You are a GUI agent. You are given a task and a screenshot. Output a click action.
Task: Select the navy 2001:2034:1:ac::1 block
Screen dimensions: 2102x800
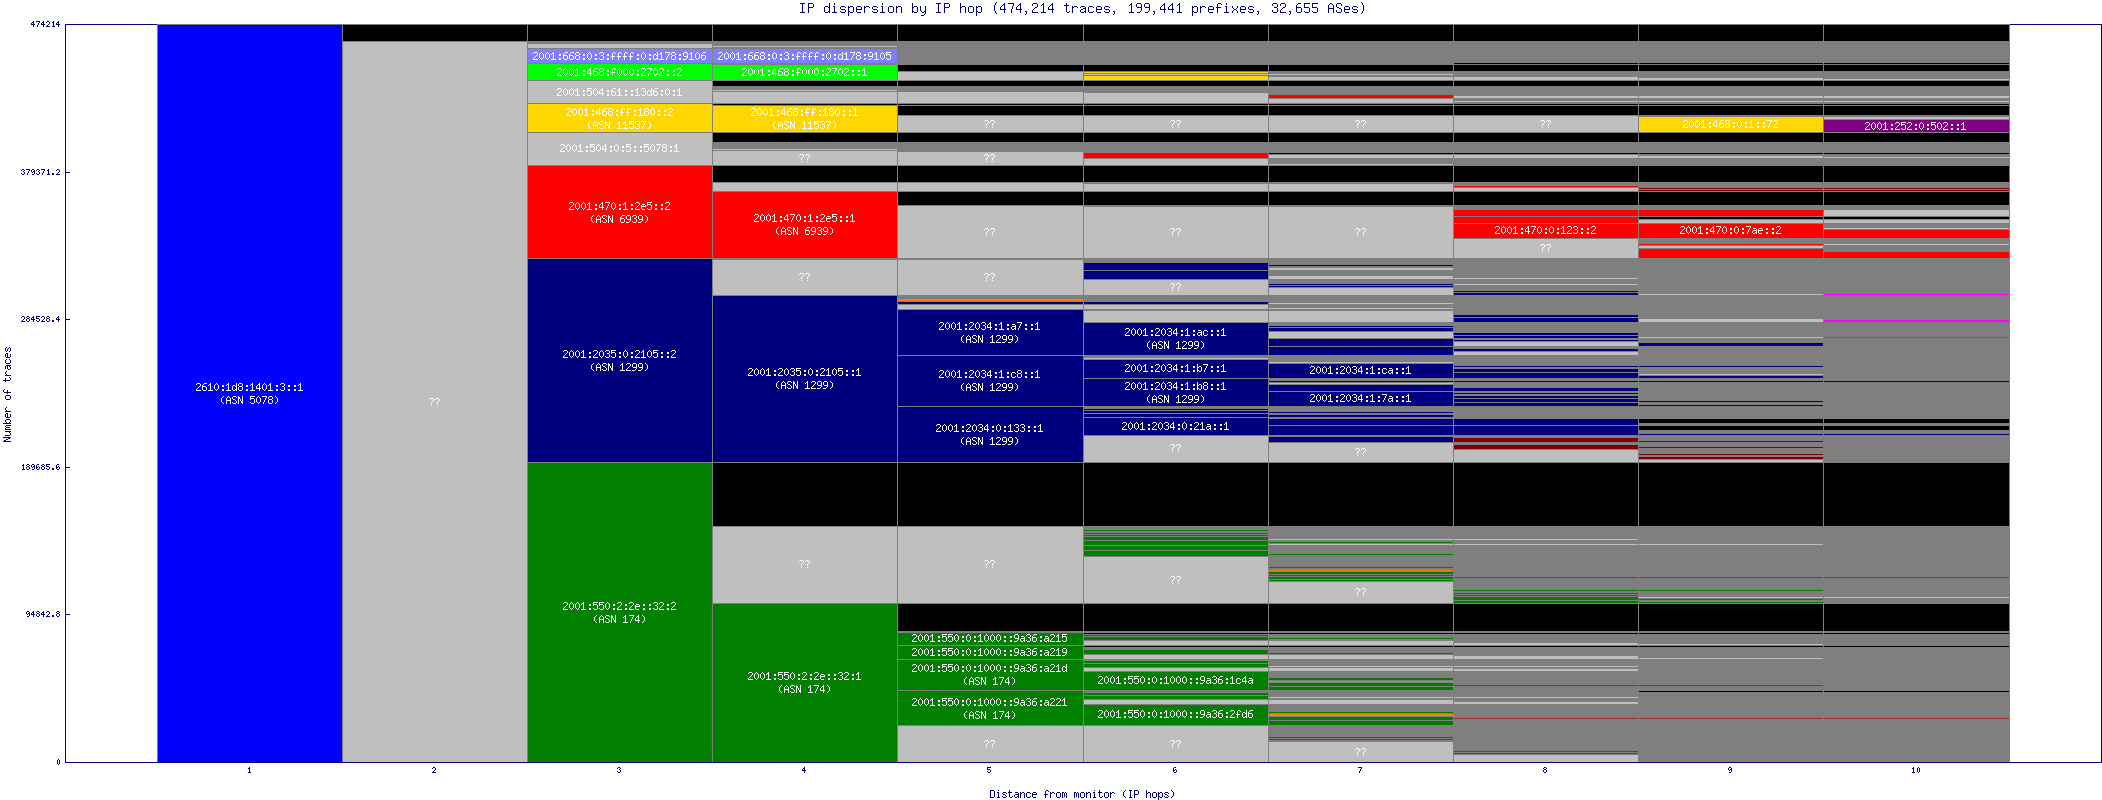[x=1175, y=338]
